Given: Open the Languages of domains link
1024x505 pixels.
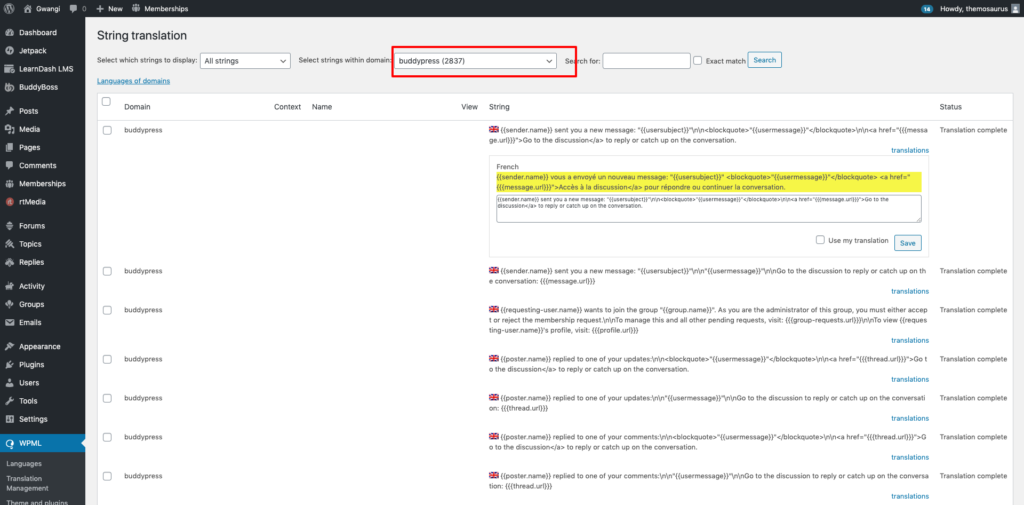Looking at the screenshot, I should [x=133, y=81].
